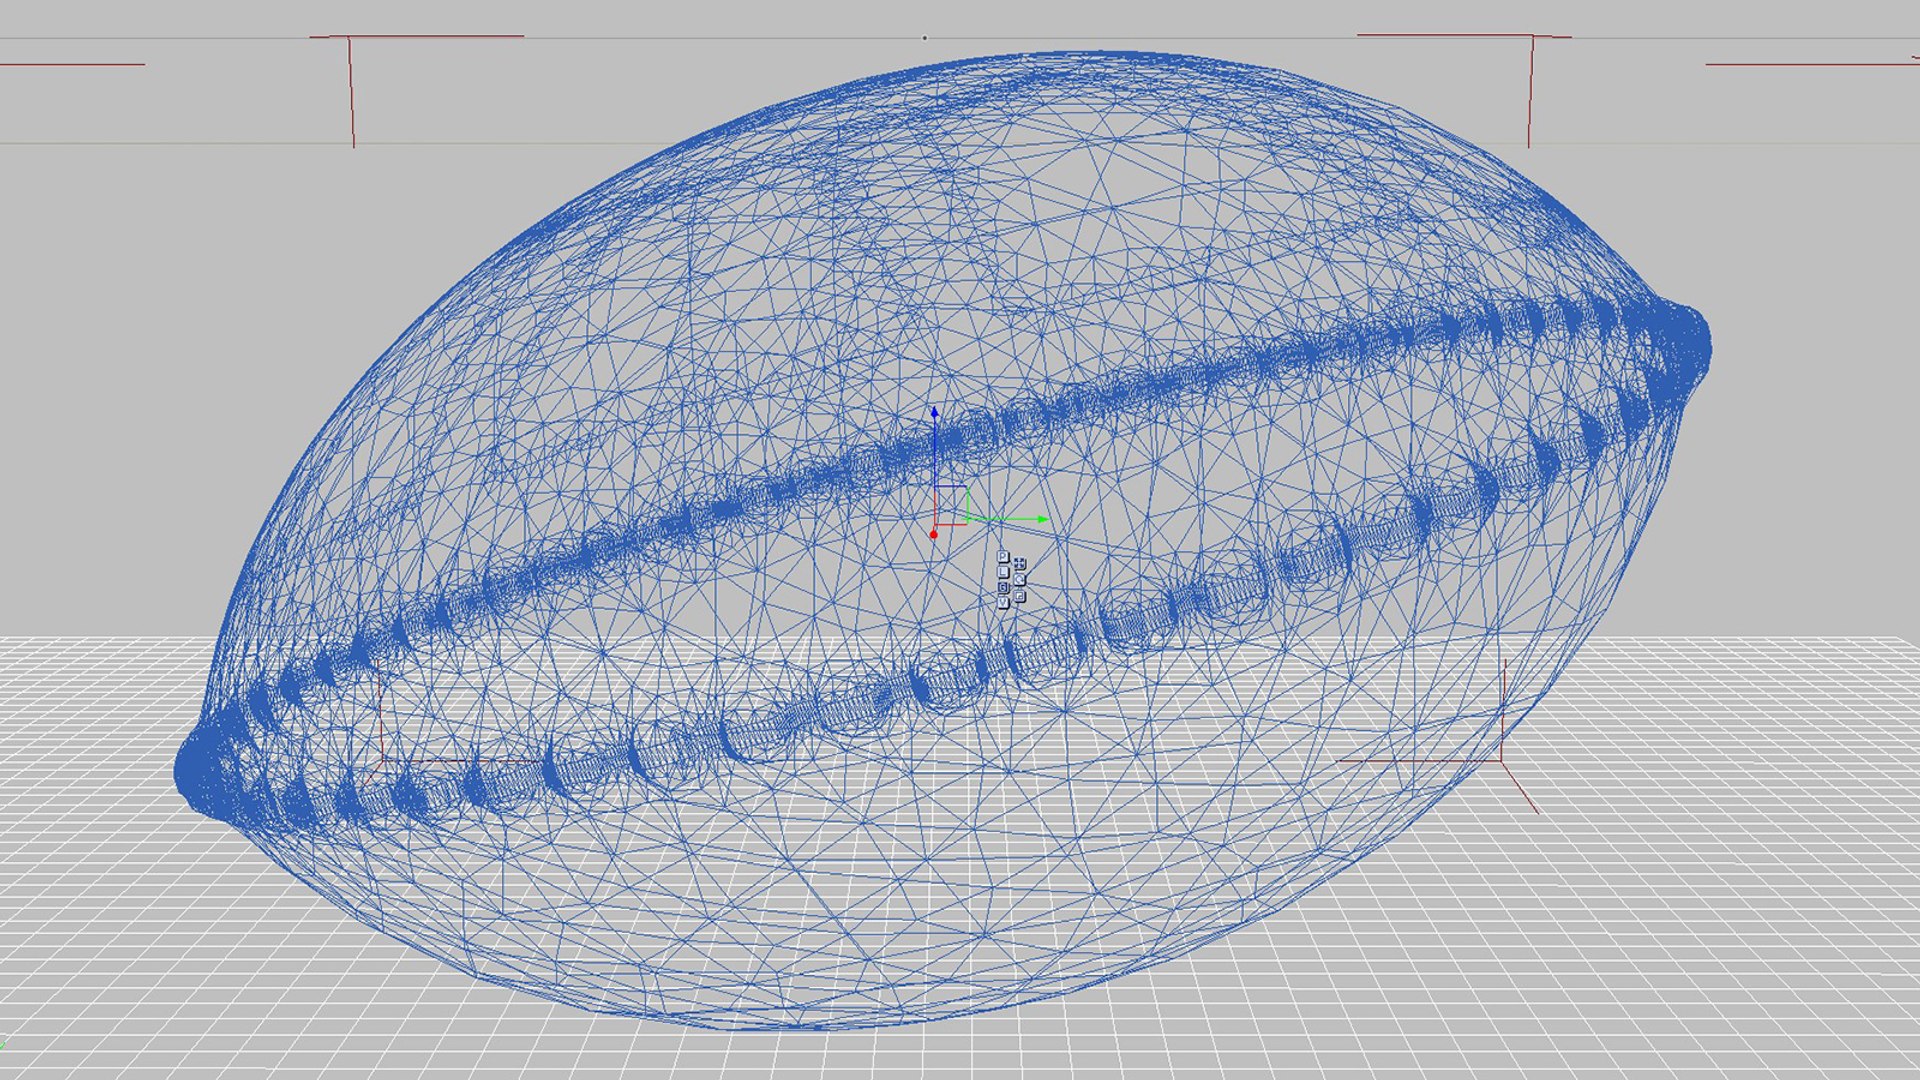1920x1080 pixels.
Task: Click the red dot axis handle on gizmo
Action: point(934,535)
